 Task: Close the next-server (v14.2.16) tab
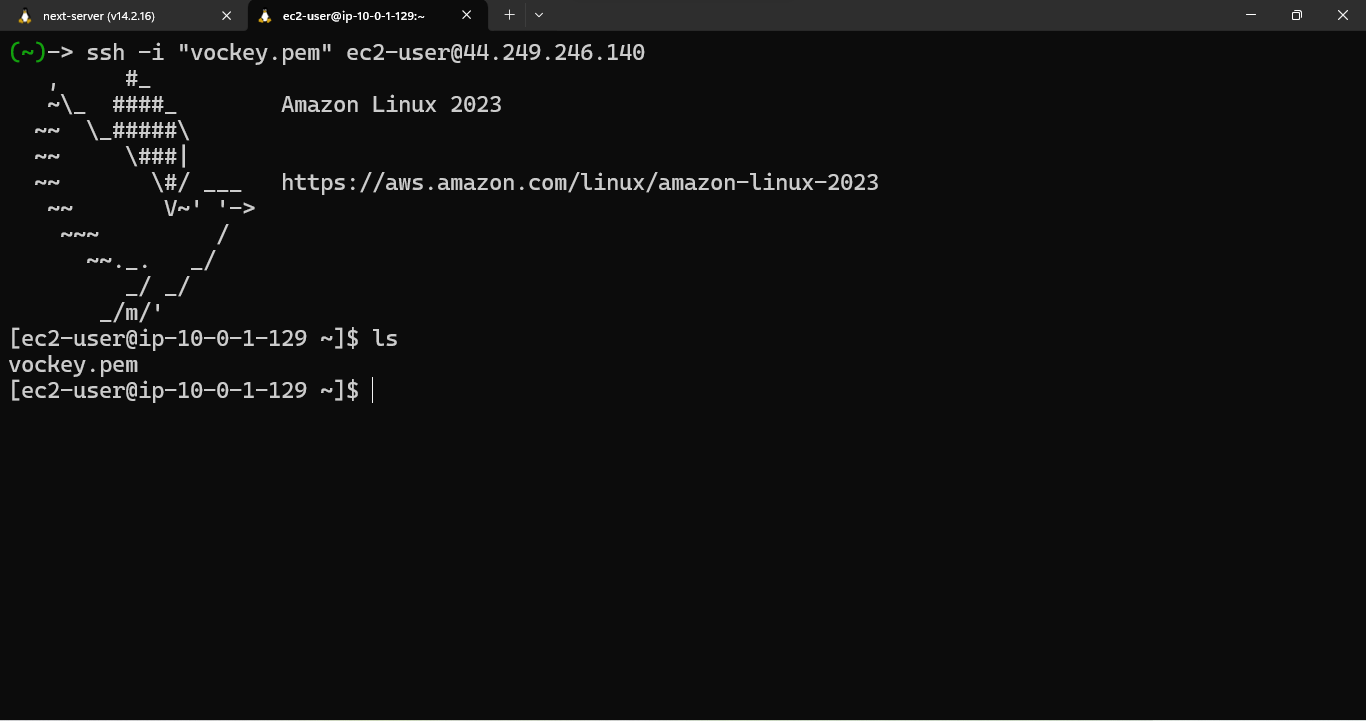coord(227,16)
